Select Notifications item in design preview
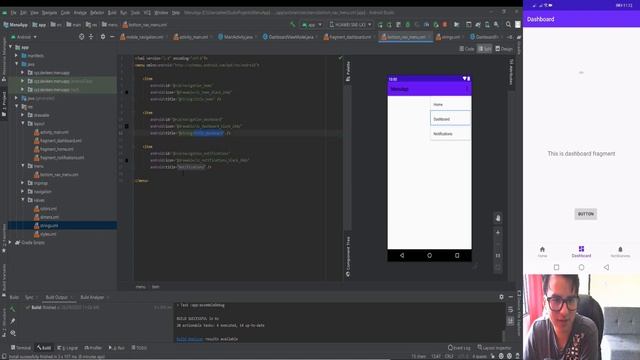The height and width of the screenshot is (360, 640). coord(451,133)
